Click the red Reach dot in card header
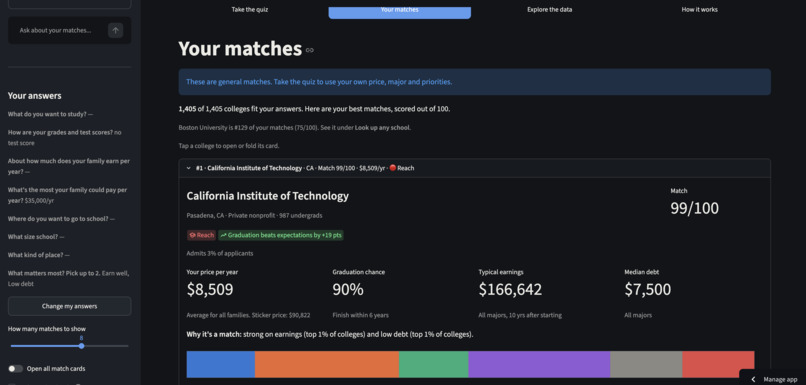 pyautogui.click(x=392, y=168)
